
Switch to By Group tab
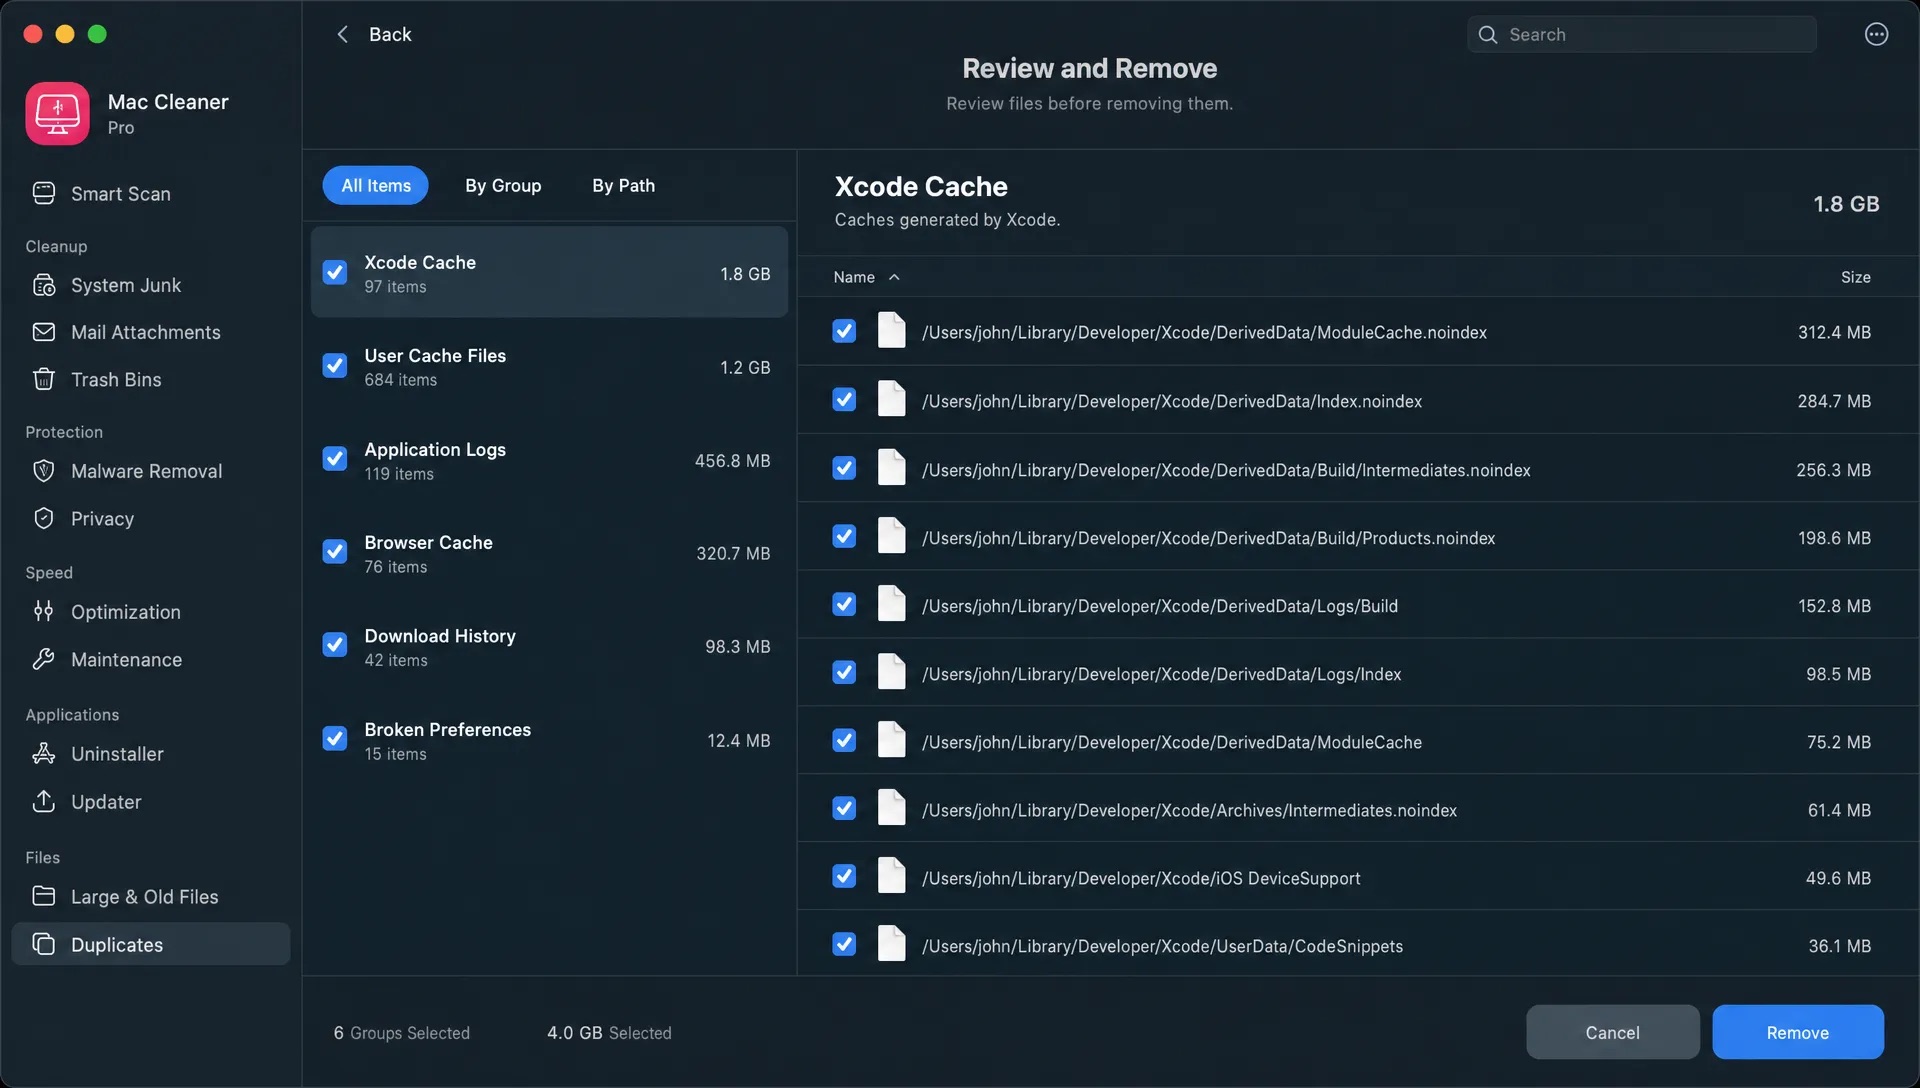click(503, 185)
